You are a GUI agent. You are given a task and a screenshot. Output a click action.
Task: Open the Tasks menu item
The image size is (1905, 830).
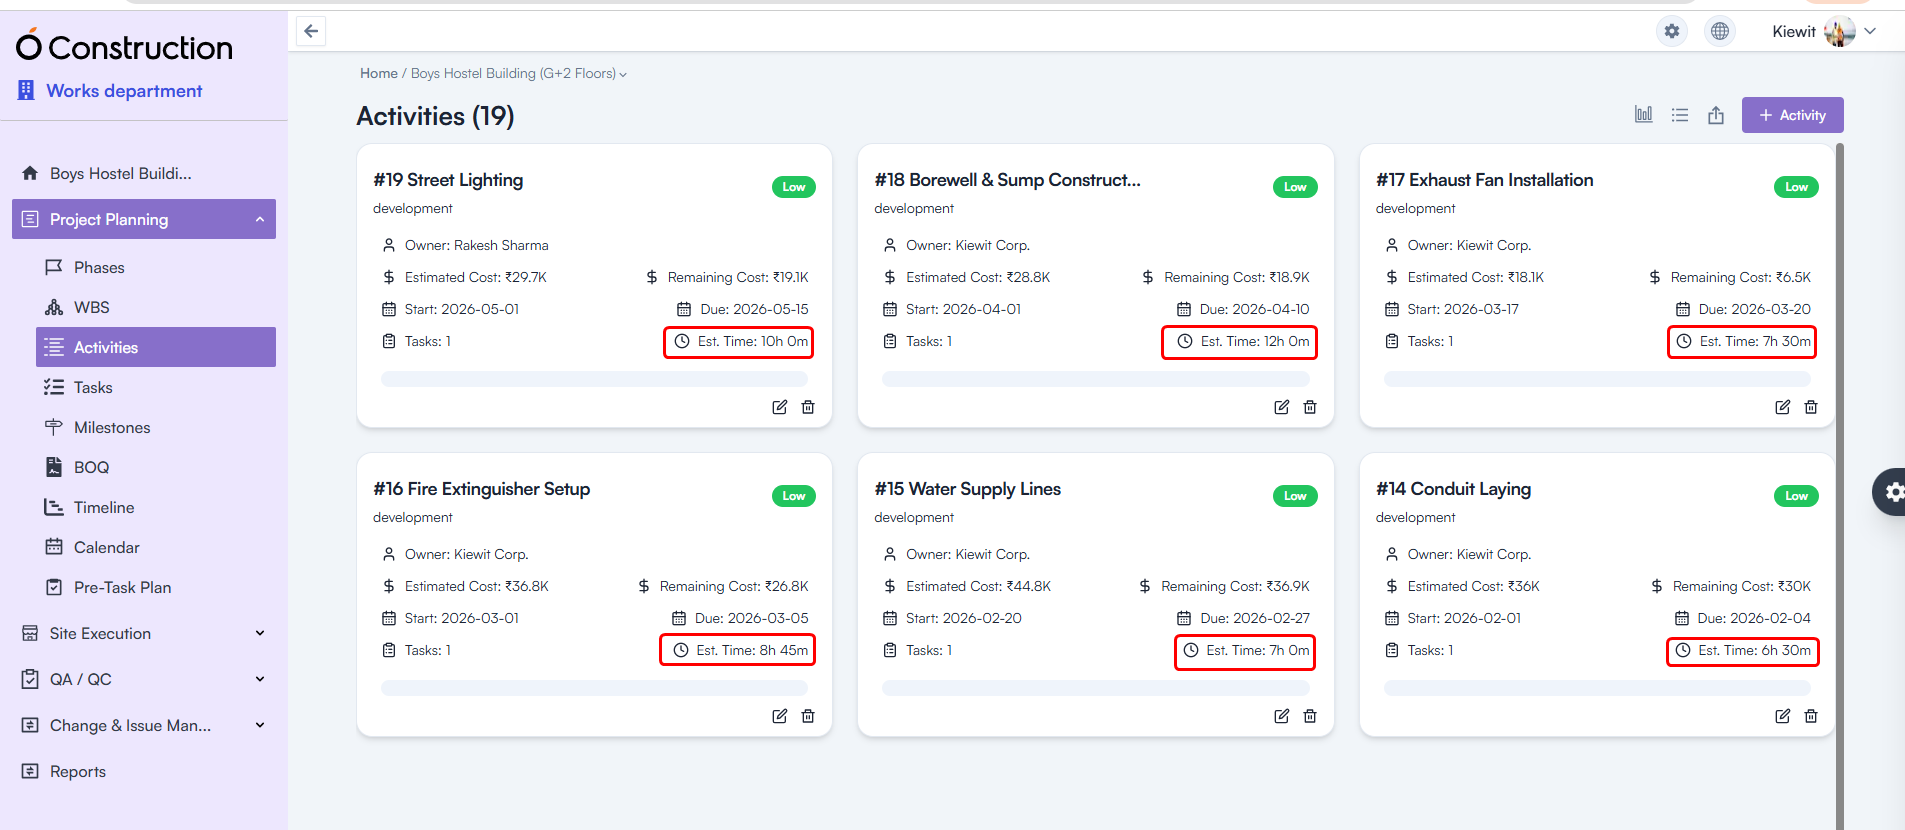point(93,387)
